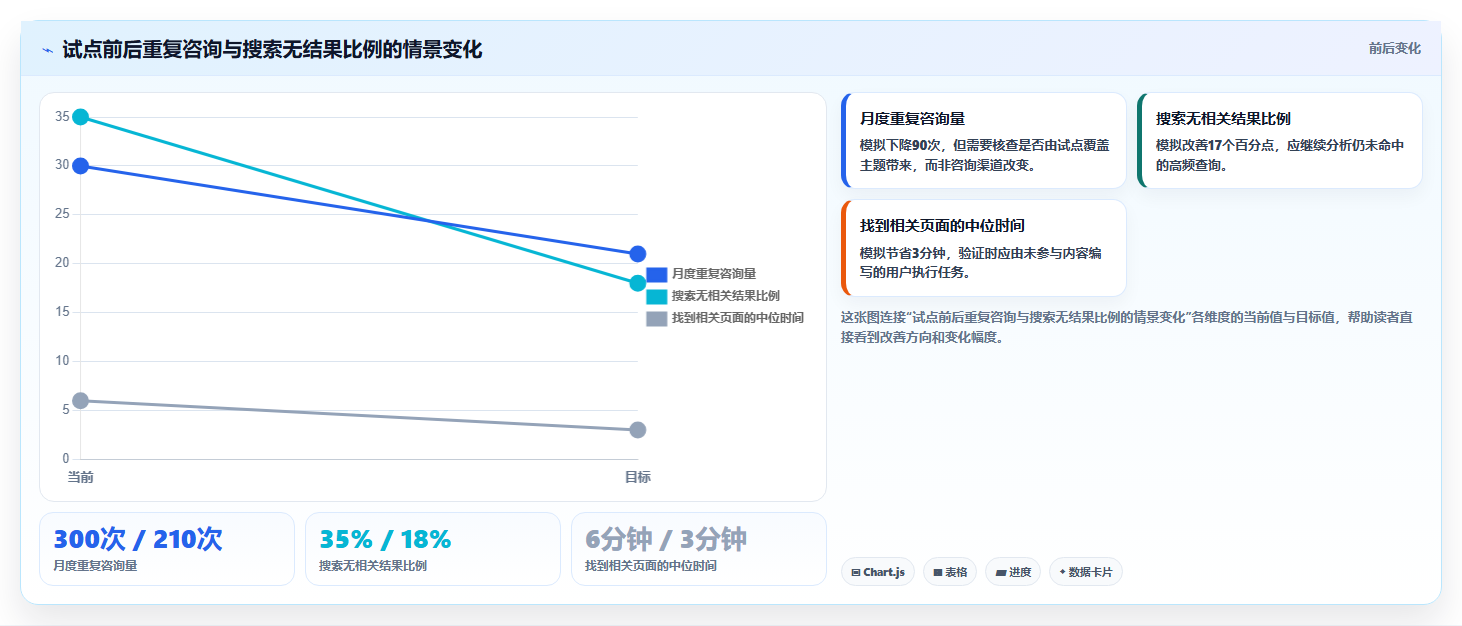The height and width of the screenshot is (626, 1462).
Task: Click the y-axis label 20
Action: (62, 263)
